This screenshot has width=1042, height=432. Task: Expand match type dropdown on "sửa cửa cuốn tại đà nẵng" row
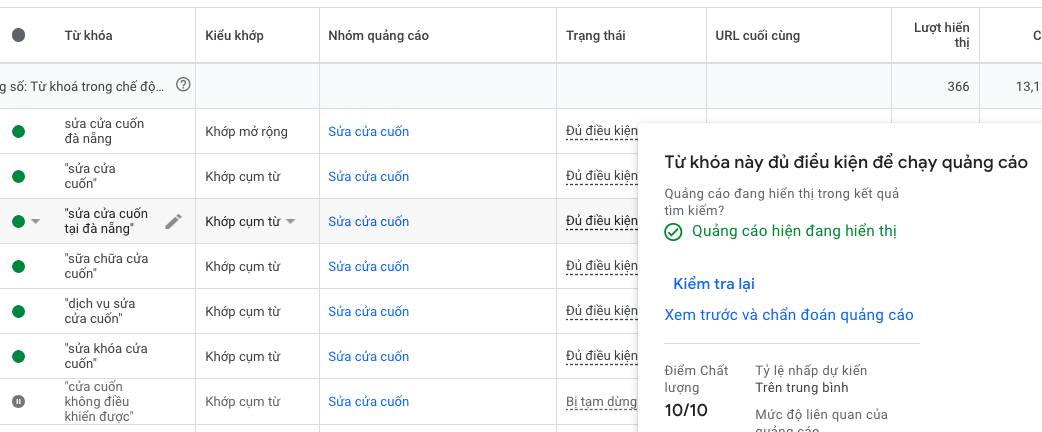coord(291,221)
